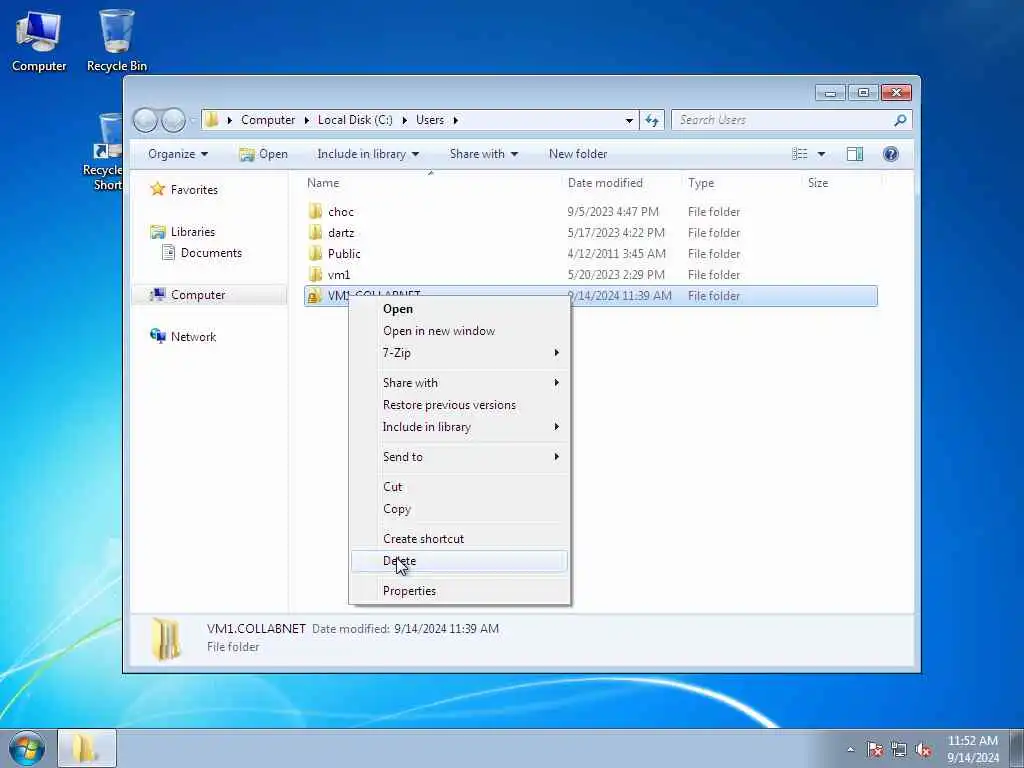The width and height of the screenshot is (1024, 768).
Task: Sort by Date modified column header
Action: tap(622, 184)
